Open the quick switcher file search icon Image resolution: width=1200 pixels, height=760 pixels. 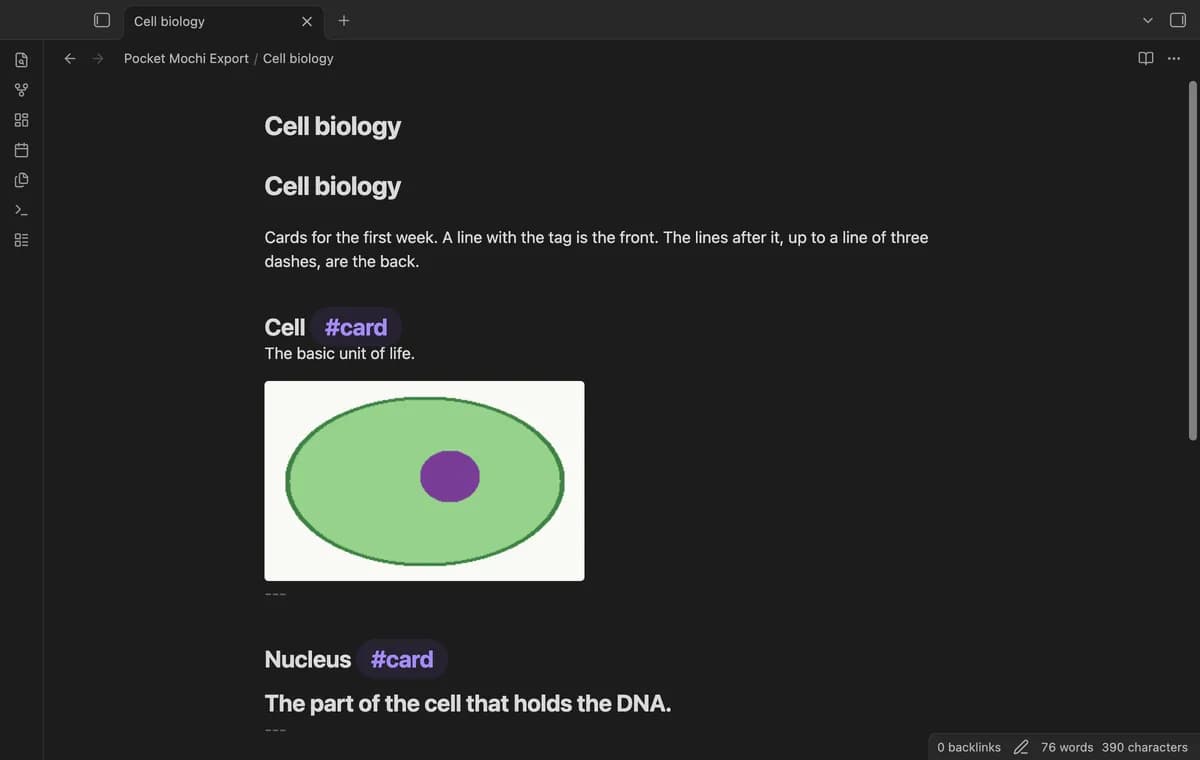pos(21,60)
